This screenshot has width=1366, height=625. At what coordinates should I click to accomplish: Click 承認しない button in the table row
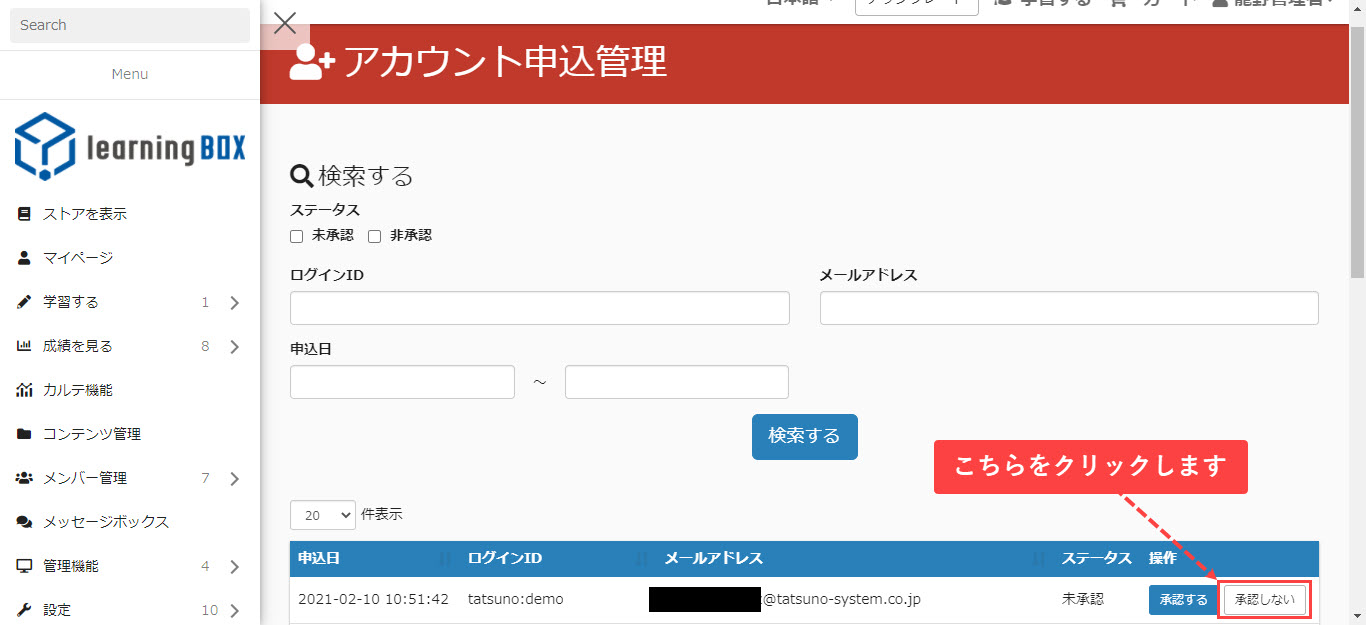(x=1265, y=600)
